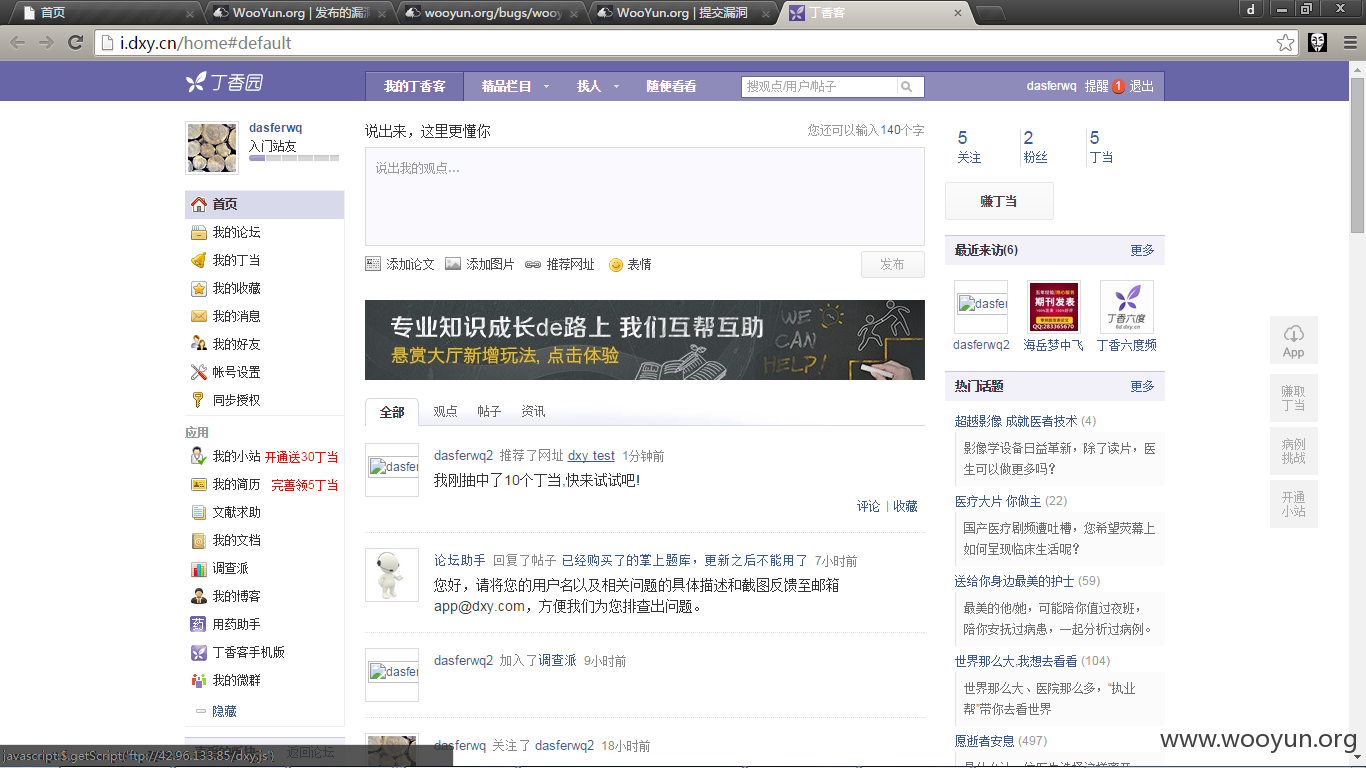The height and width of the screenshot is (768, 1366).
Task: Click the 用药助手 icon
Action: (x=199, y=624)
